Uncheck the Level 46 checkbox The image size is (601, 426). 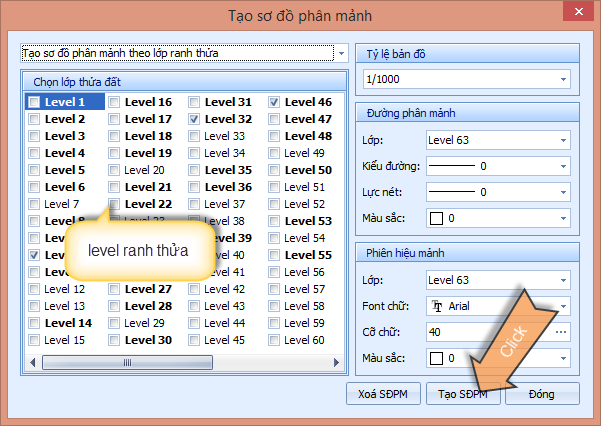[x=274, y=102]
